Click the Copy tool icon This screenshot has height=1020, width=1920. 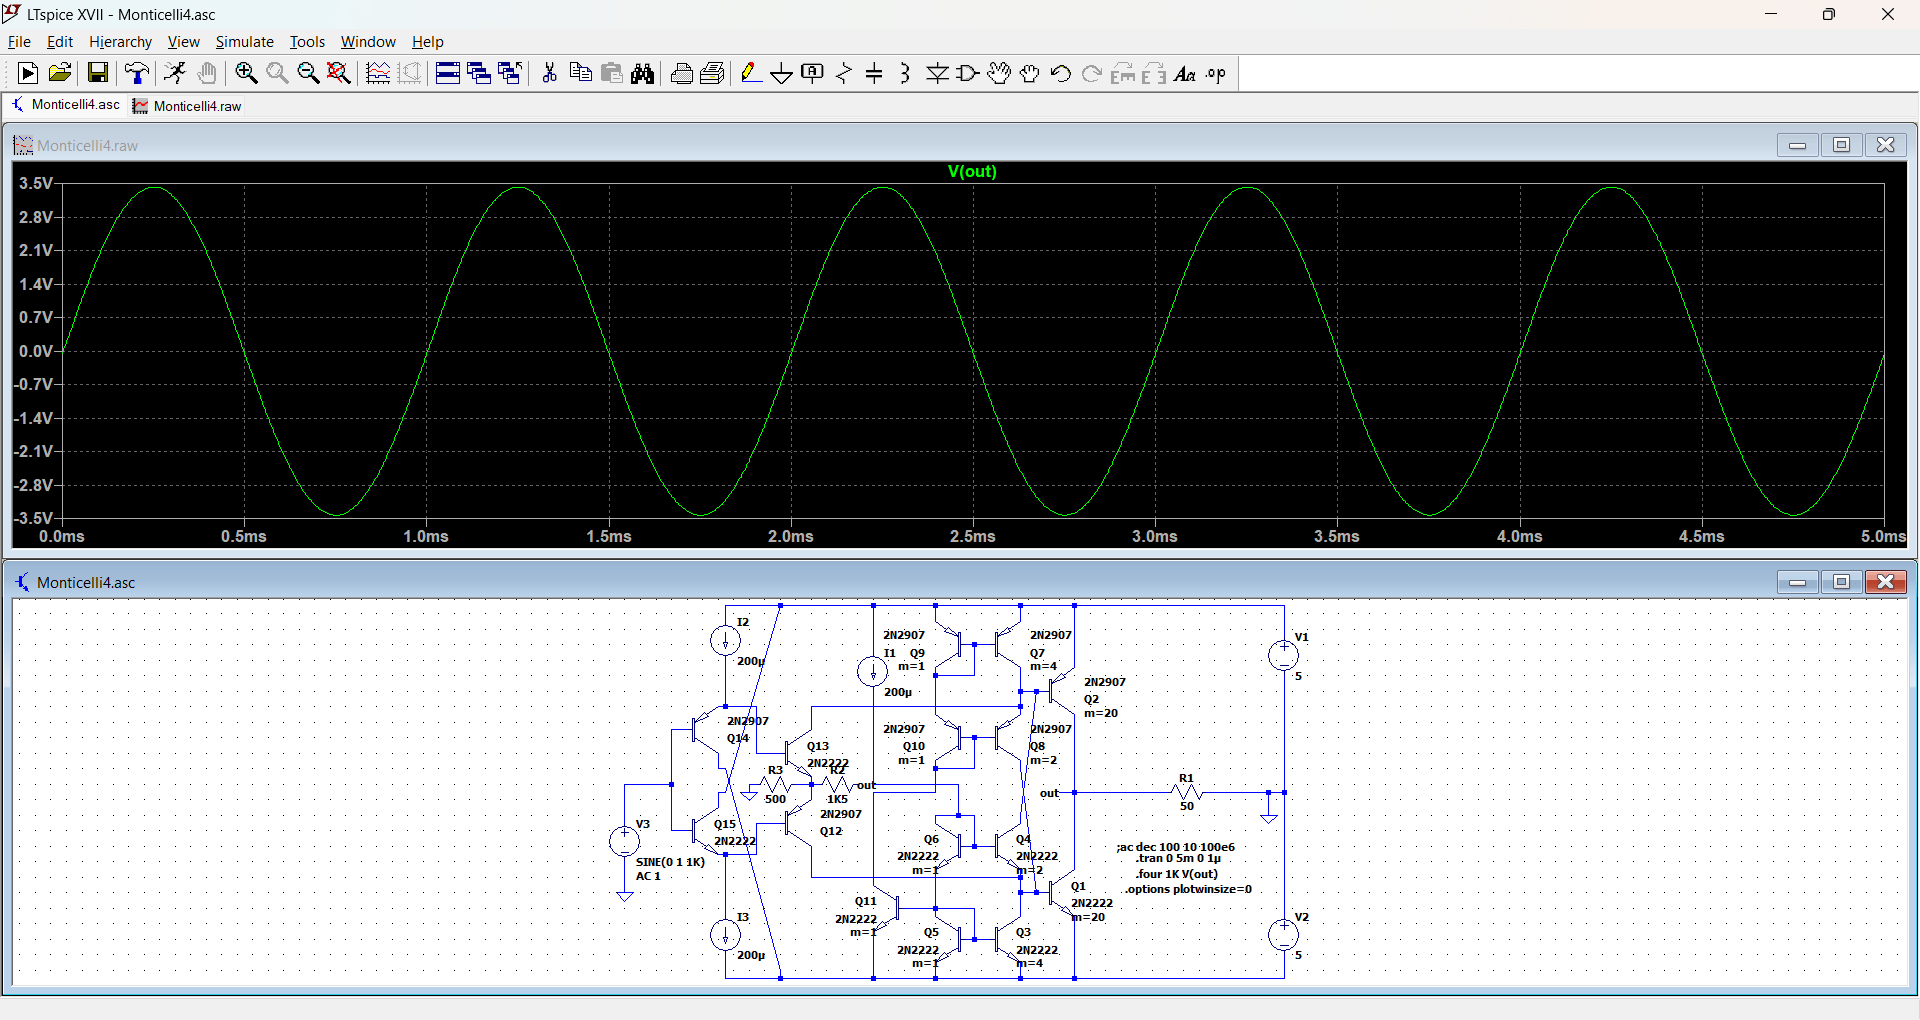[580, 73]
